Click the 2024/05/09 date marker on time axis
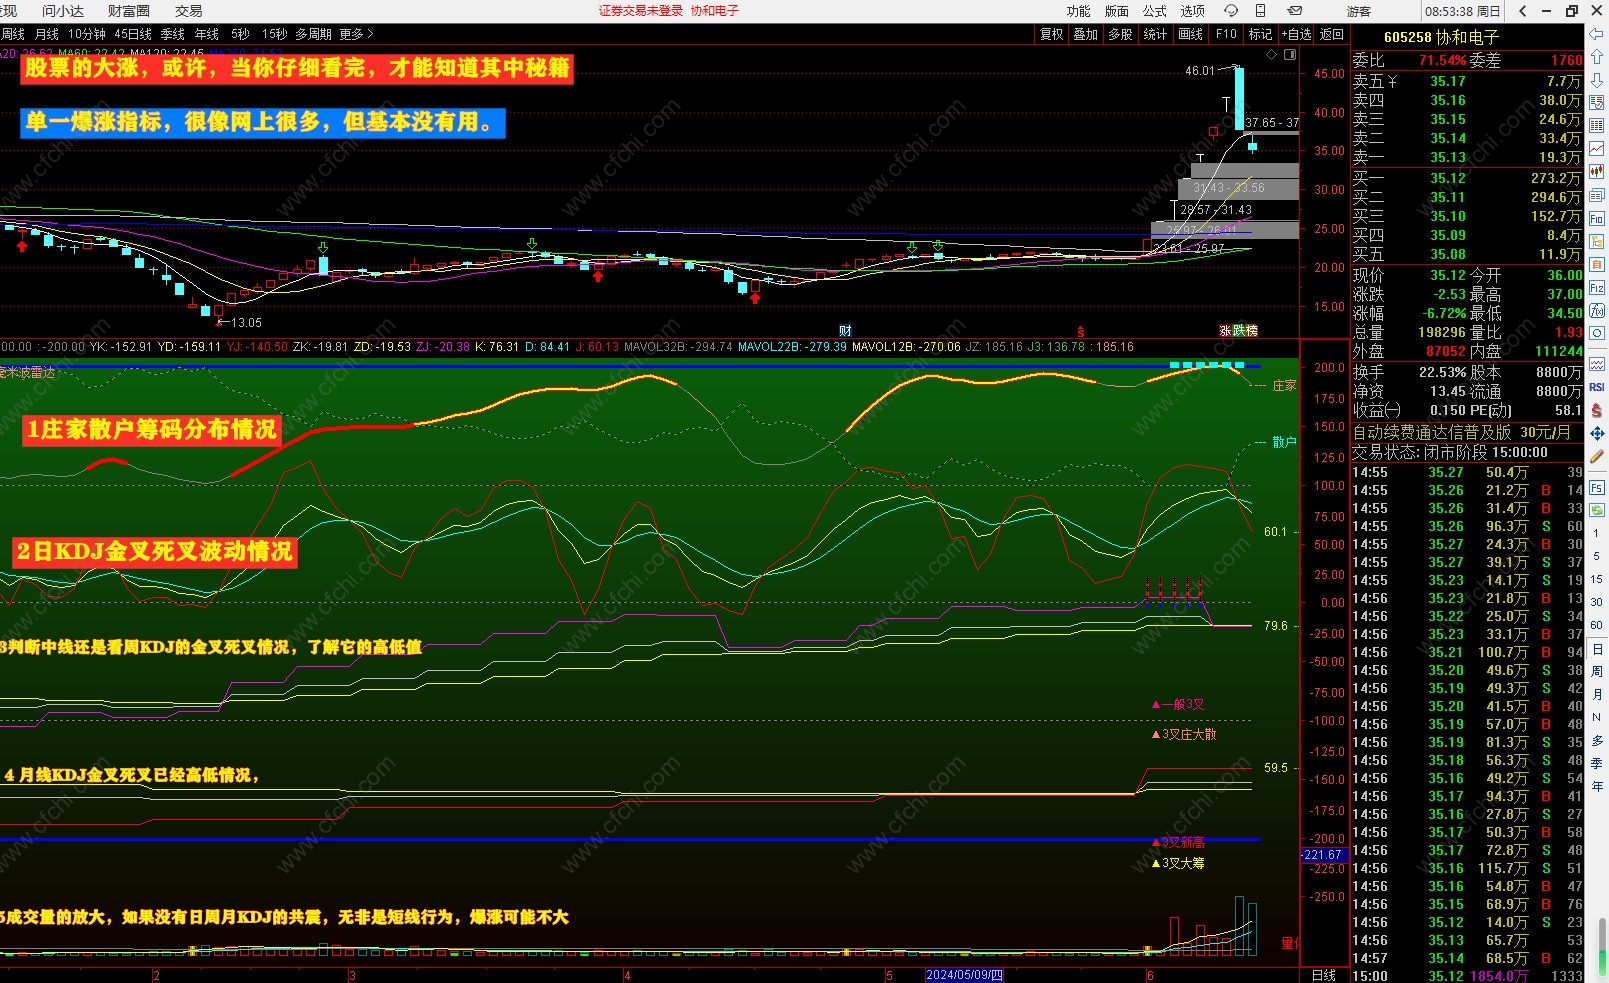 pos(965,975)
